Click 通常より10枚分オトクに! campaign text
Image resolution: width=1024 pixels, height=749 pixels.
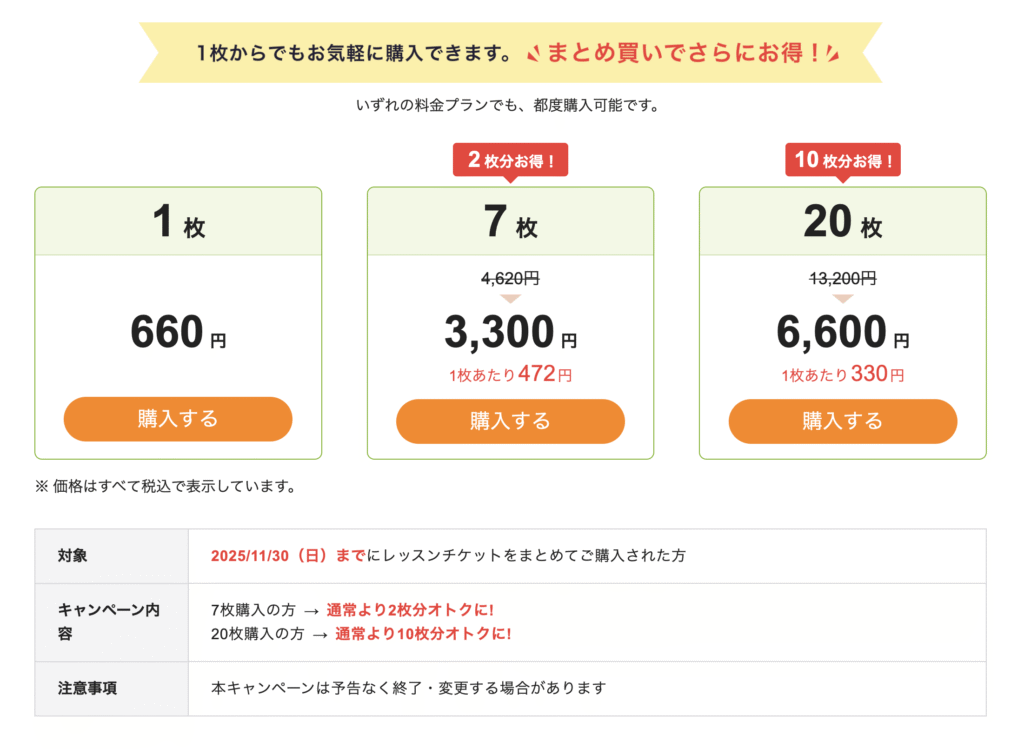tap(423, 633)
